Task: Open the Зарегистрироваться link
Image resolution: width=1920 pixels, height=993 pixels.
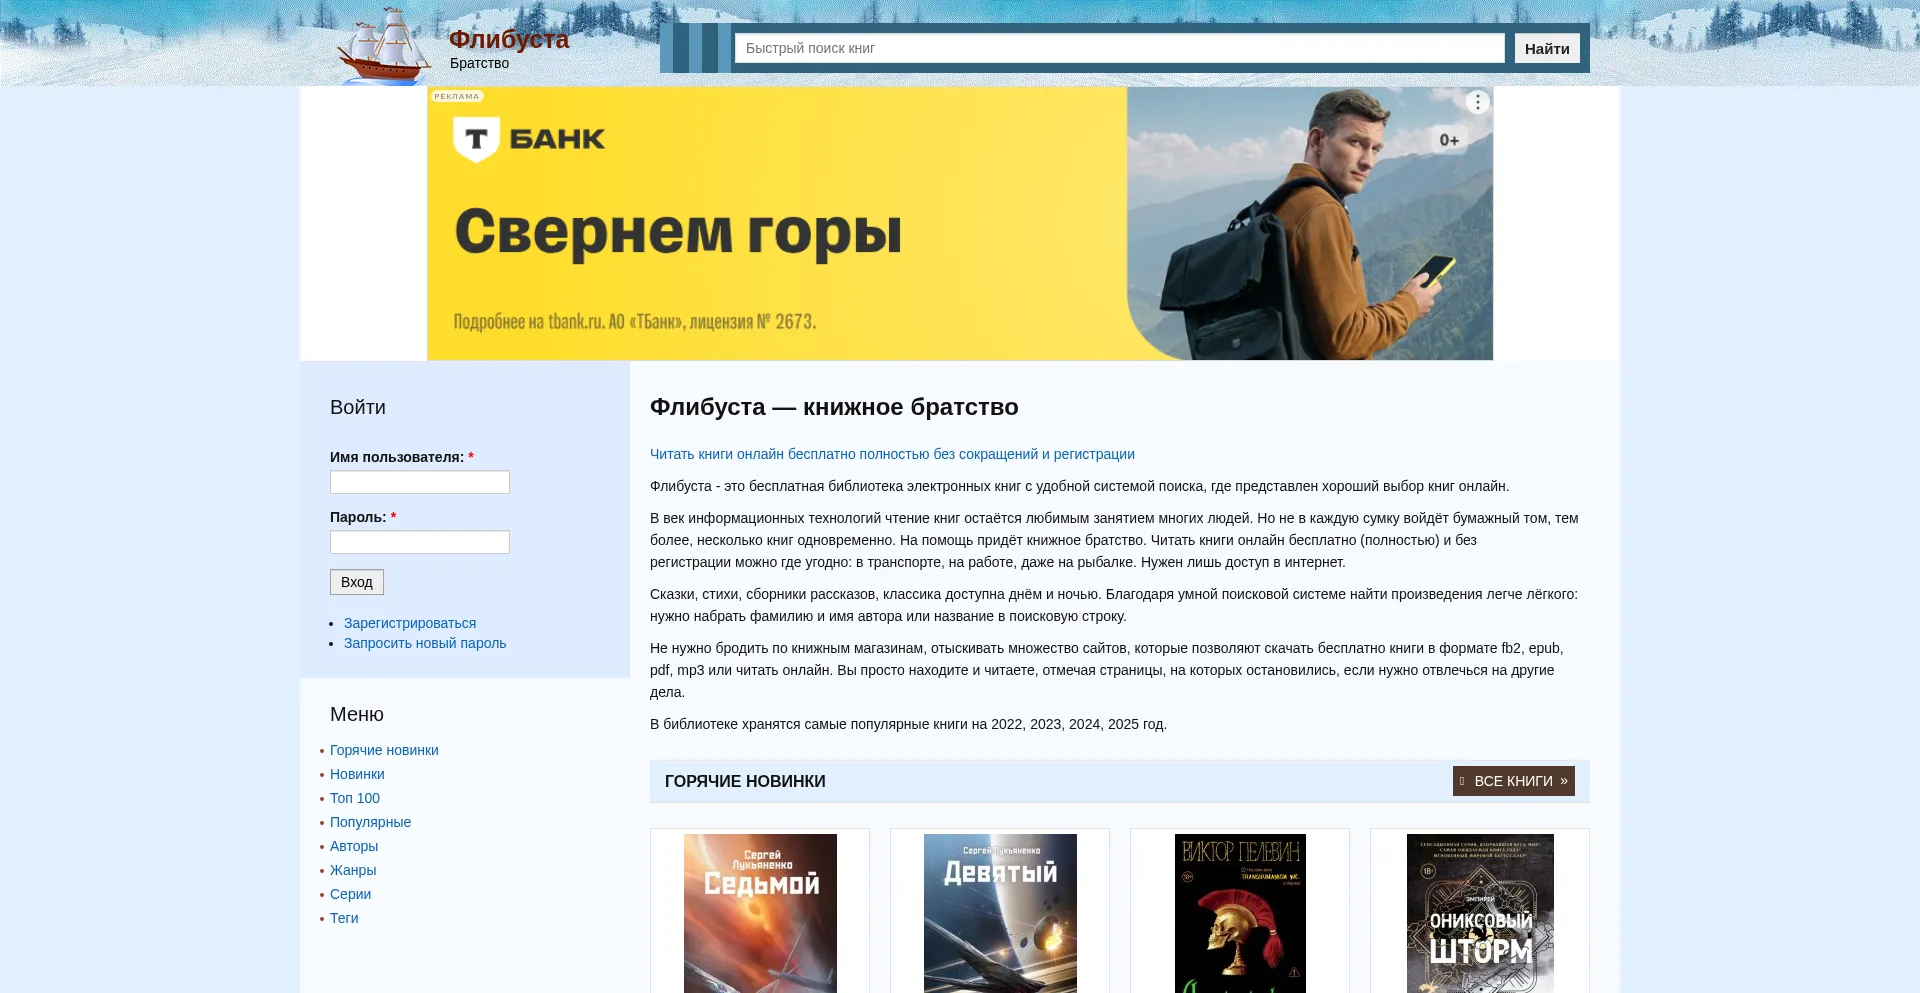Action: pyautogui.click(x=410, y=623)
